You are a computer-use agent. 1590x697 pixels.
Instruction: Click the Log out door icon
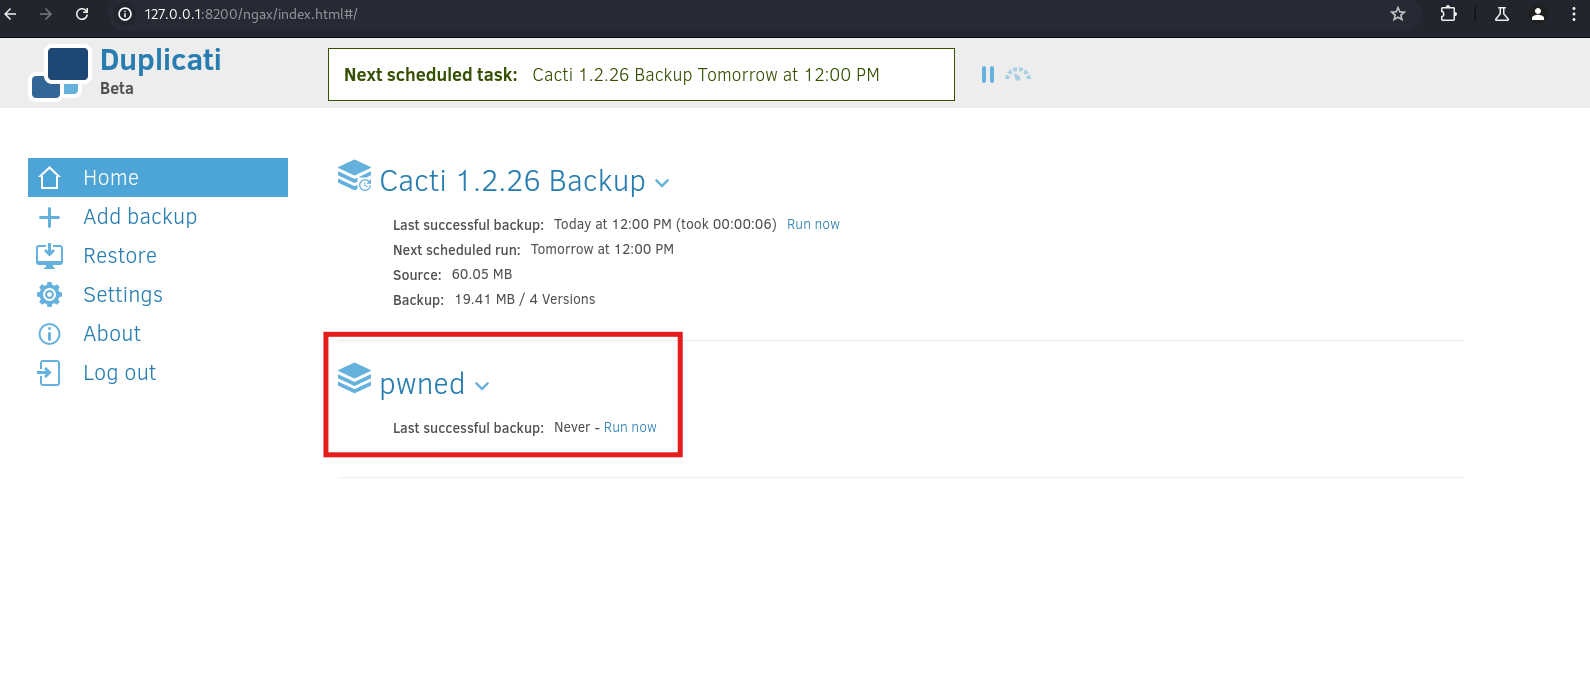[49, 373]
